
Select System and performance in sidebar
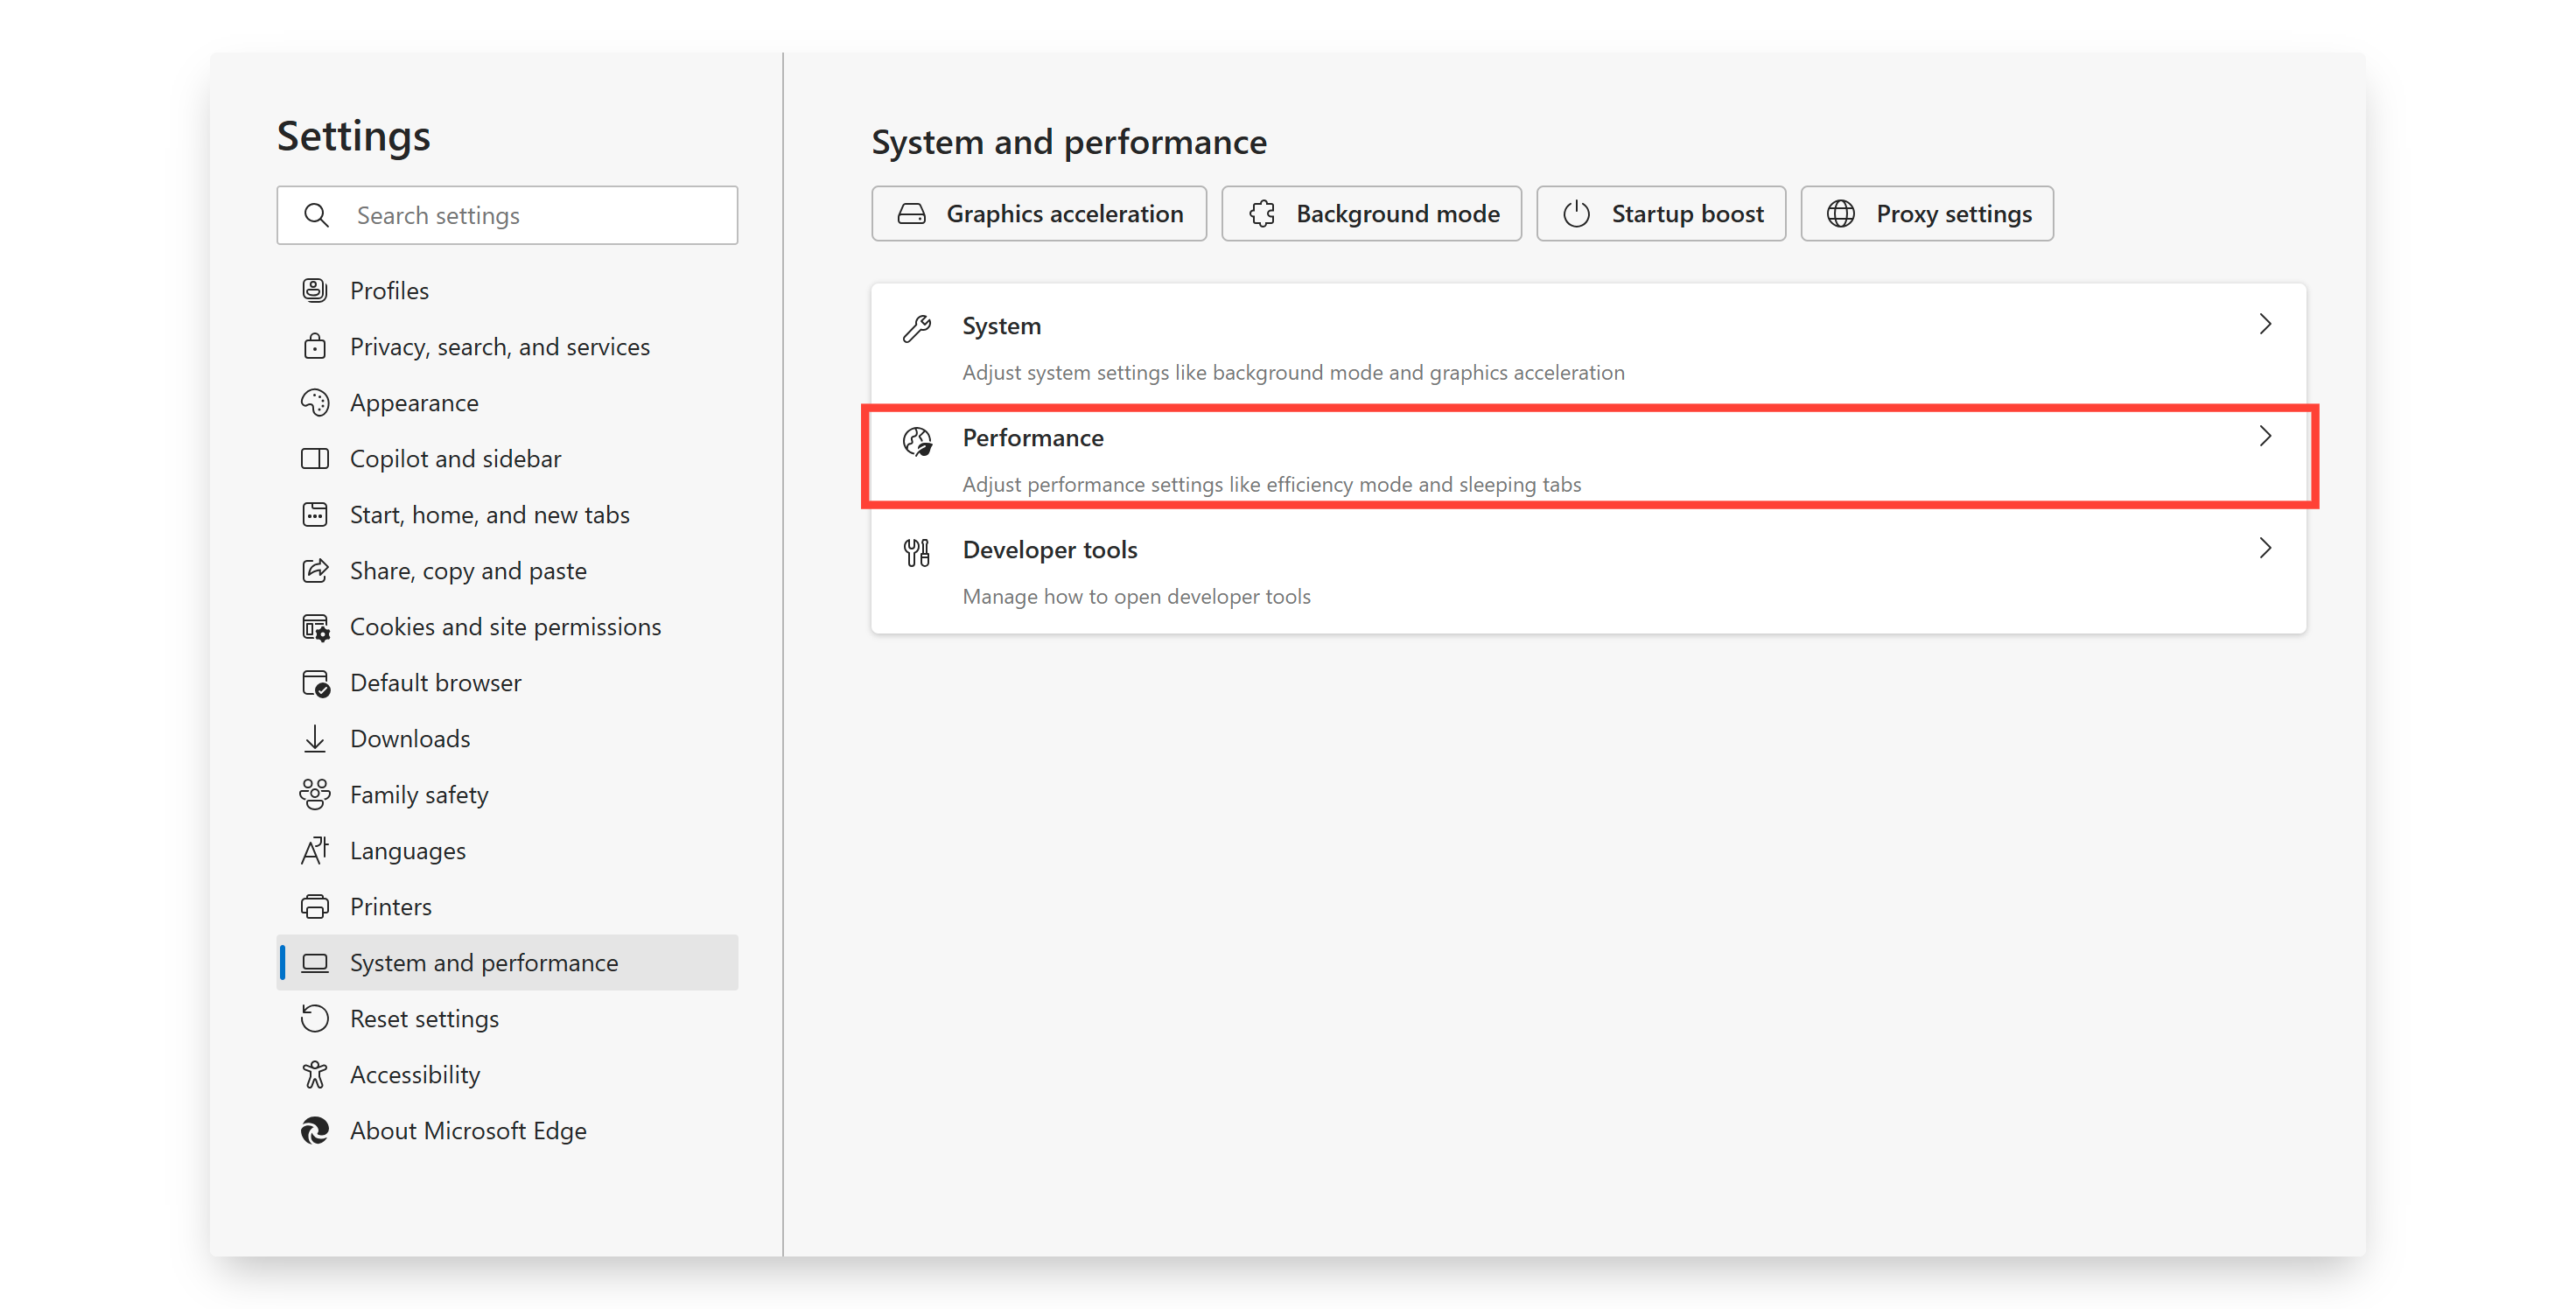[x=507, y=963]
